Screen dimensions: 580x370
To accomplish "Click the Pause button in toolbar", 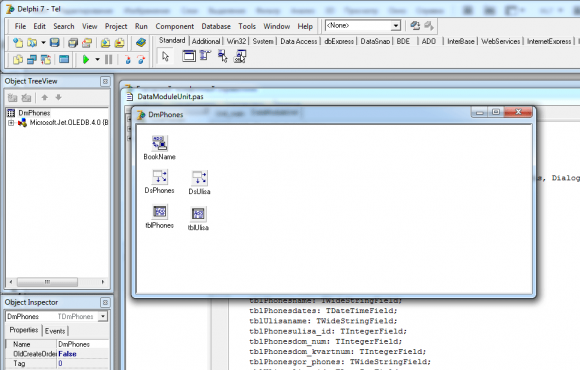I will click(x=108, y=59).
